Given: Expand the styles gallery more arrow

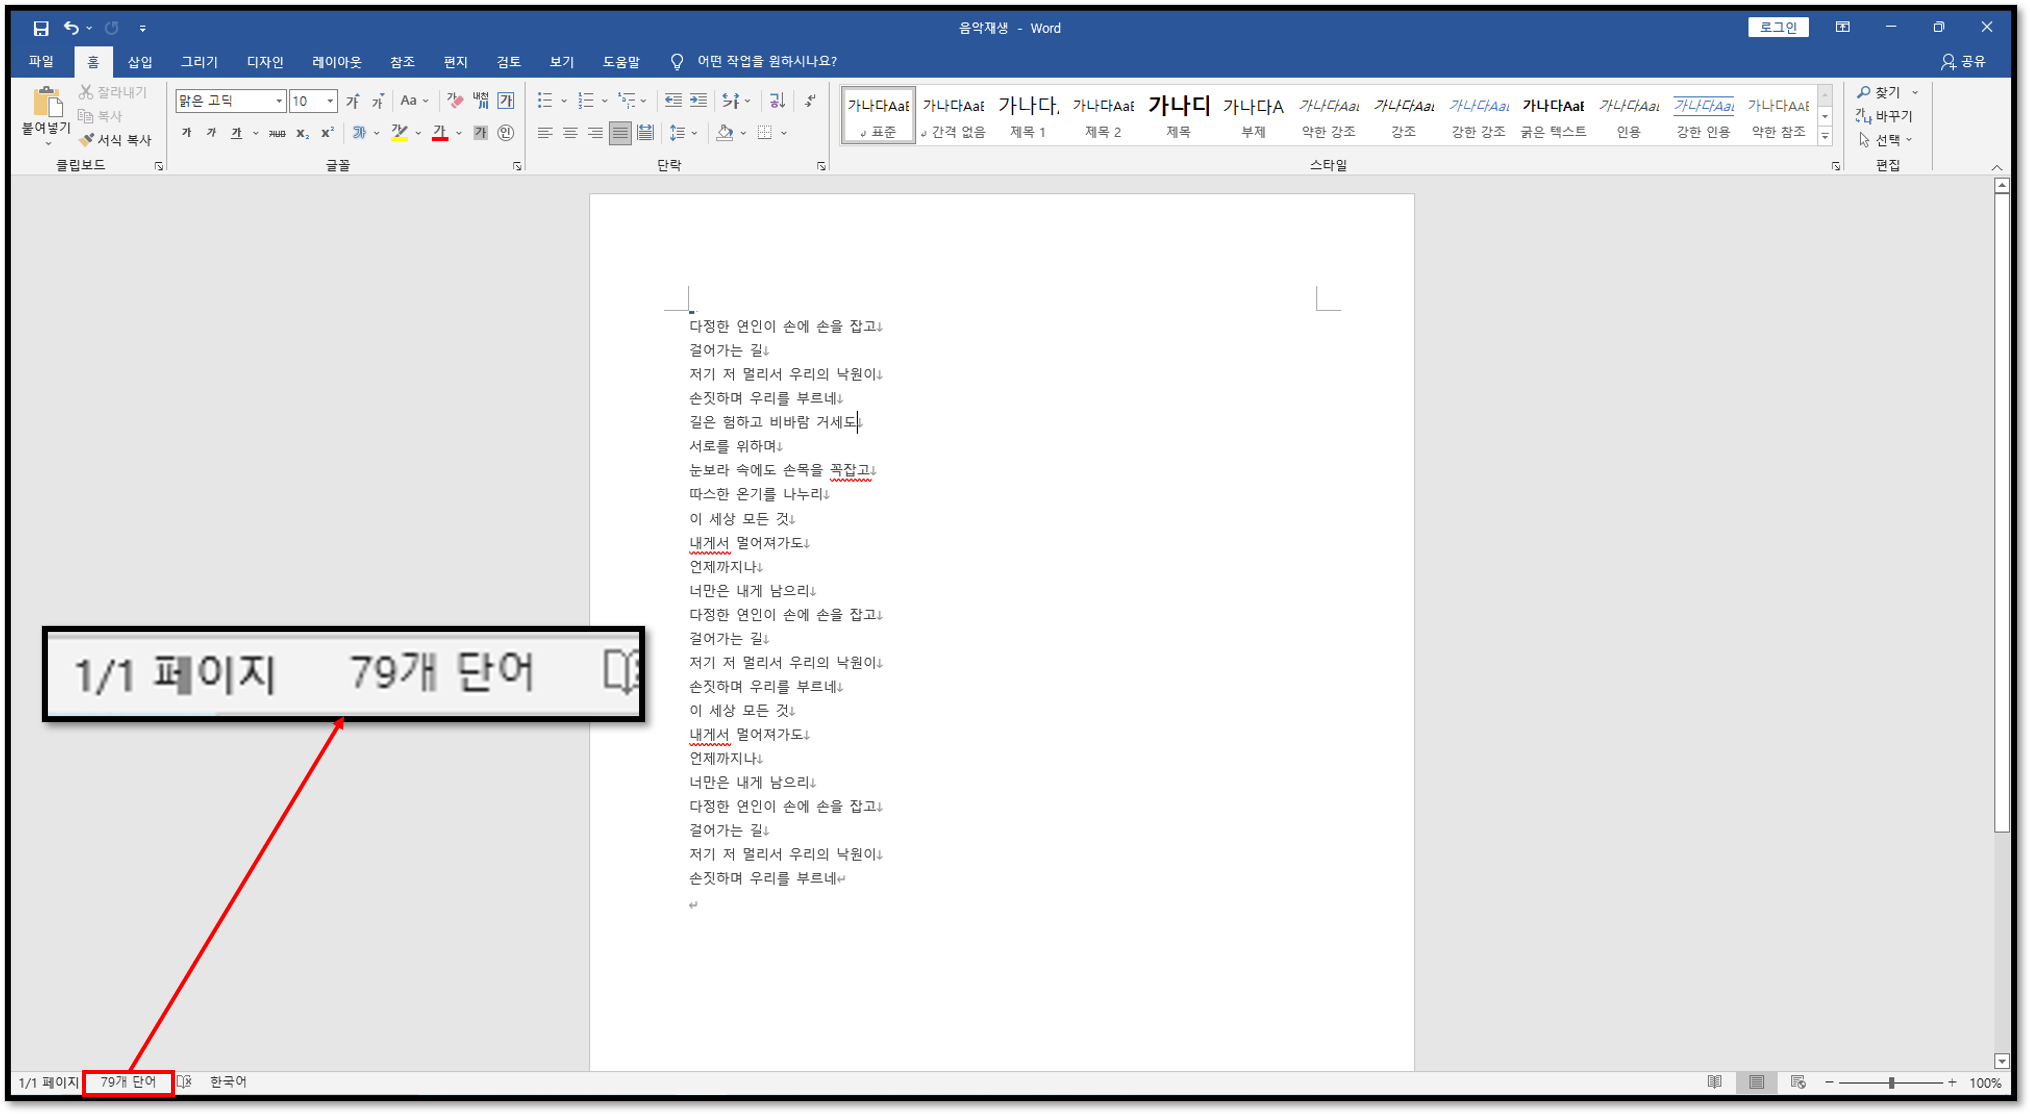Looking at the screenshot, I should pyautogui.click(x=1825, y=136).
